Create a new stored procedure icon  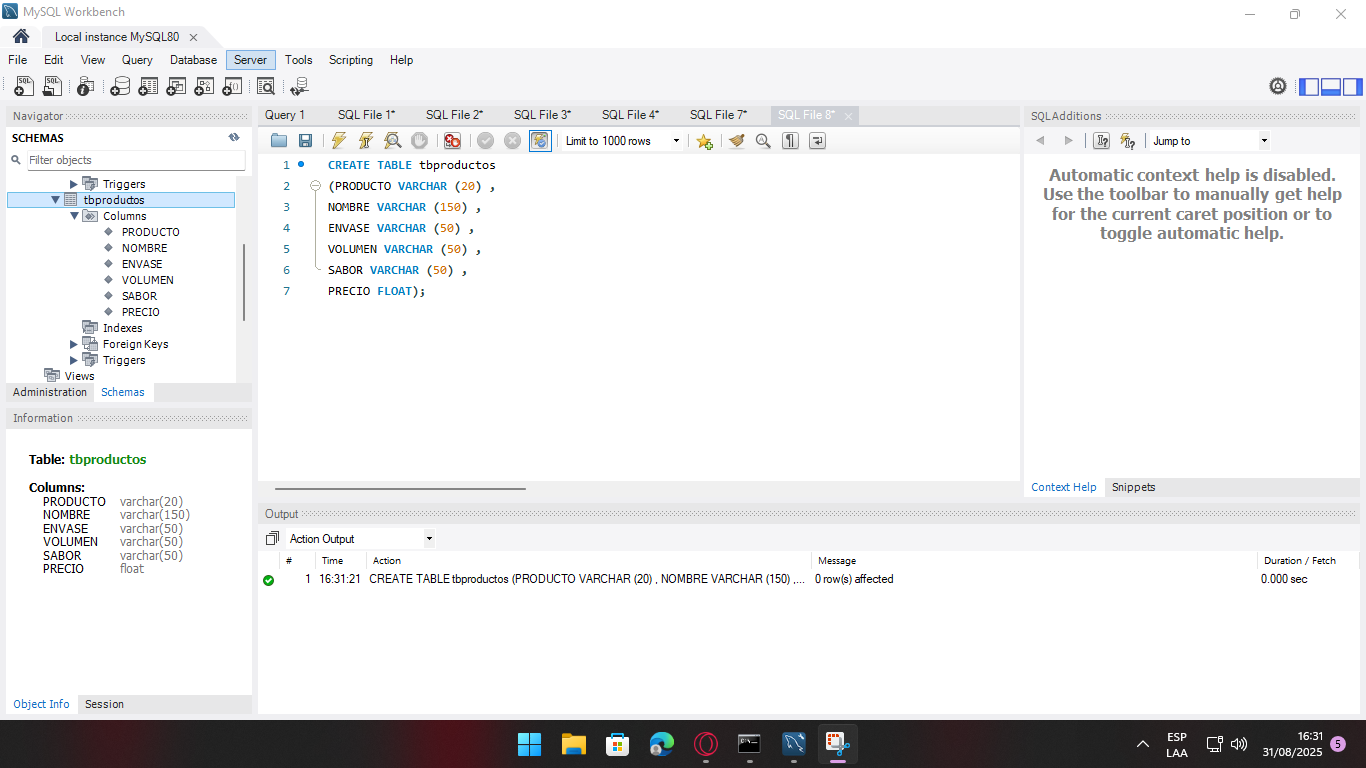(204, 87)
